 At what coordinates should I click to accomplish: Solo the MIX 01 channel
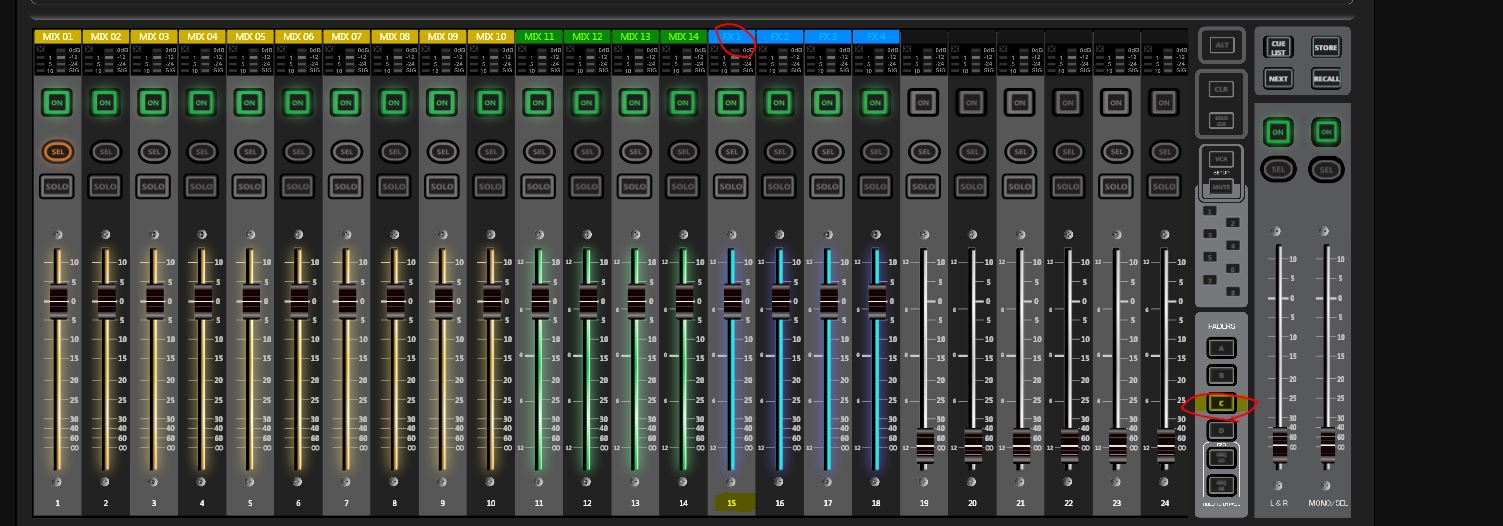tap(57, 187)
